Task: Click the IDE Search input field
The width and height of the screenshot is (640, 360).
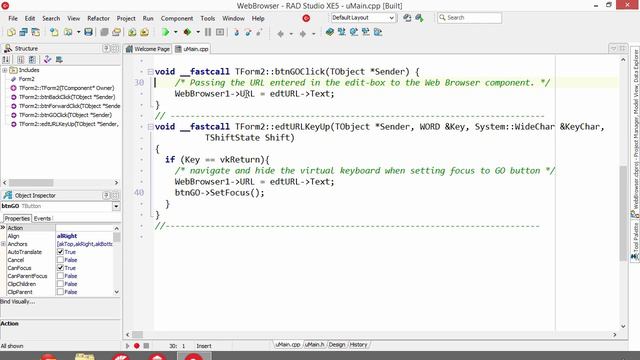Action: pos(469,18)
